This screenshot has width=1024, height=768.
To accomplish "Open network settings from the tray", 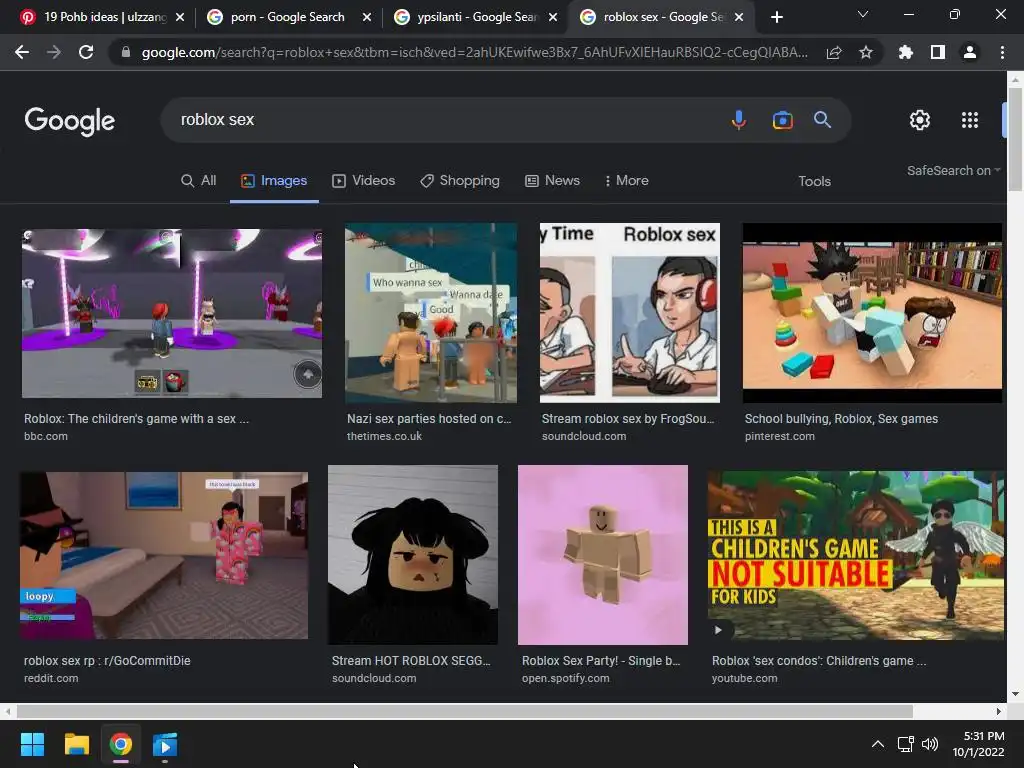I will click(905, 744).
